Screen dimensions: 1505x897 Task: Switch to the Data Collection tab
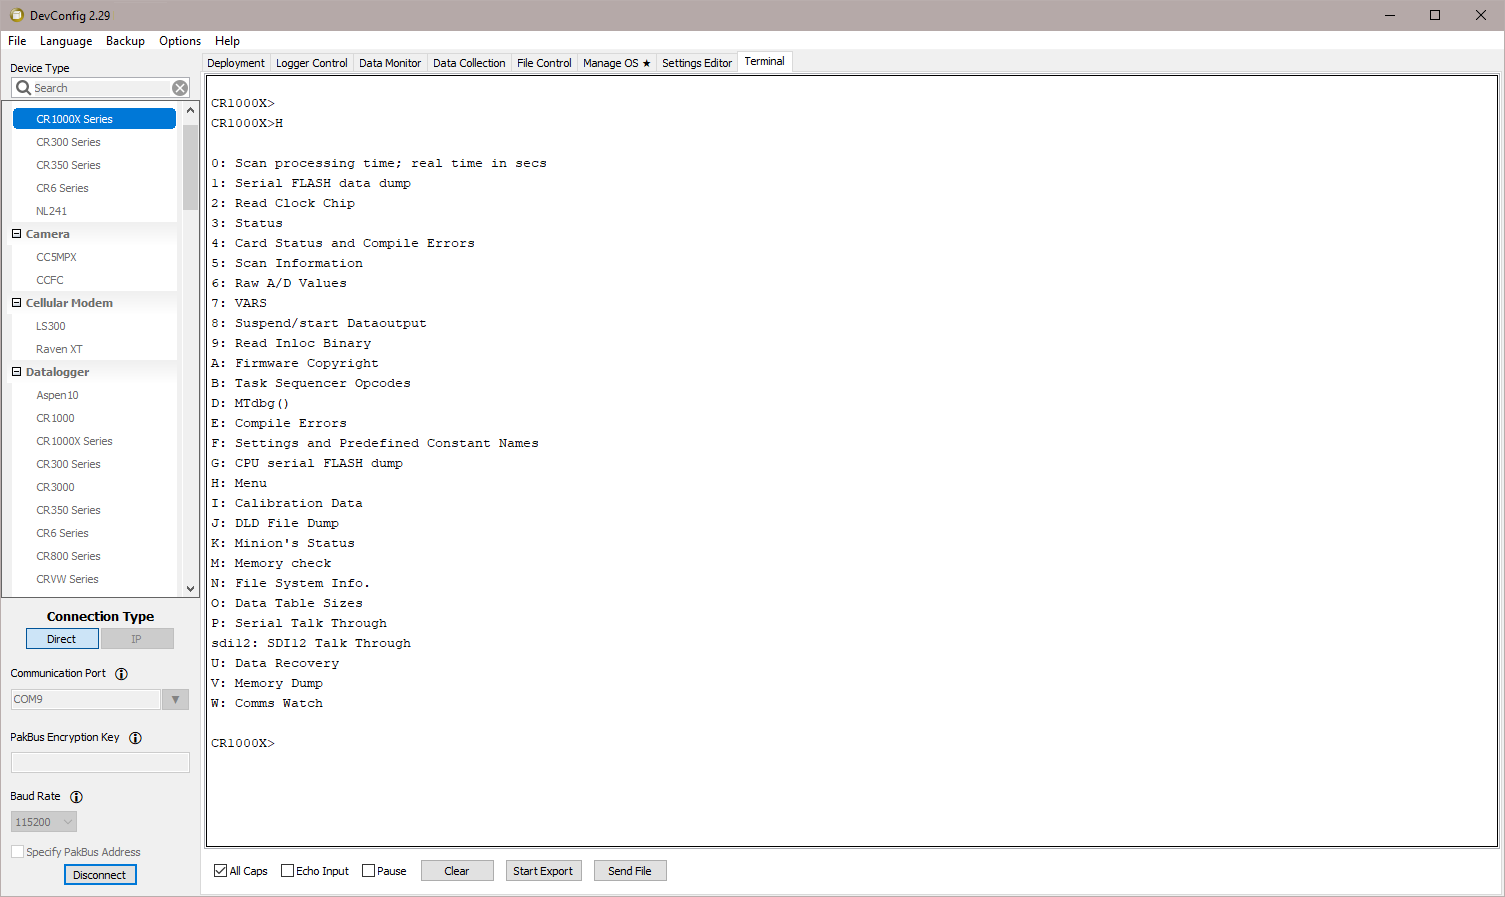click(x=469, y=63)
